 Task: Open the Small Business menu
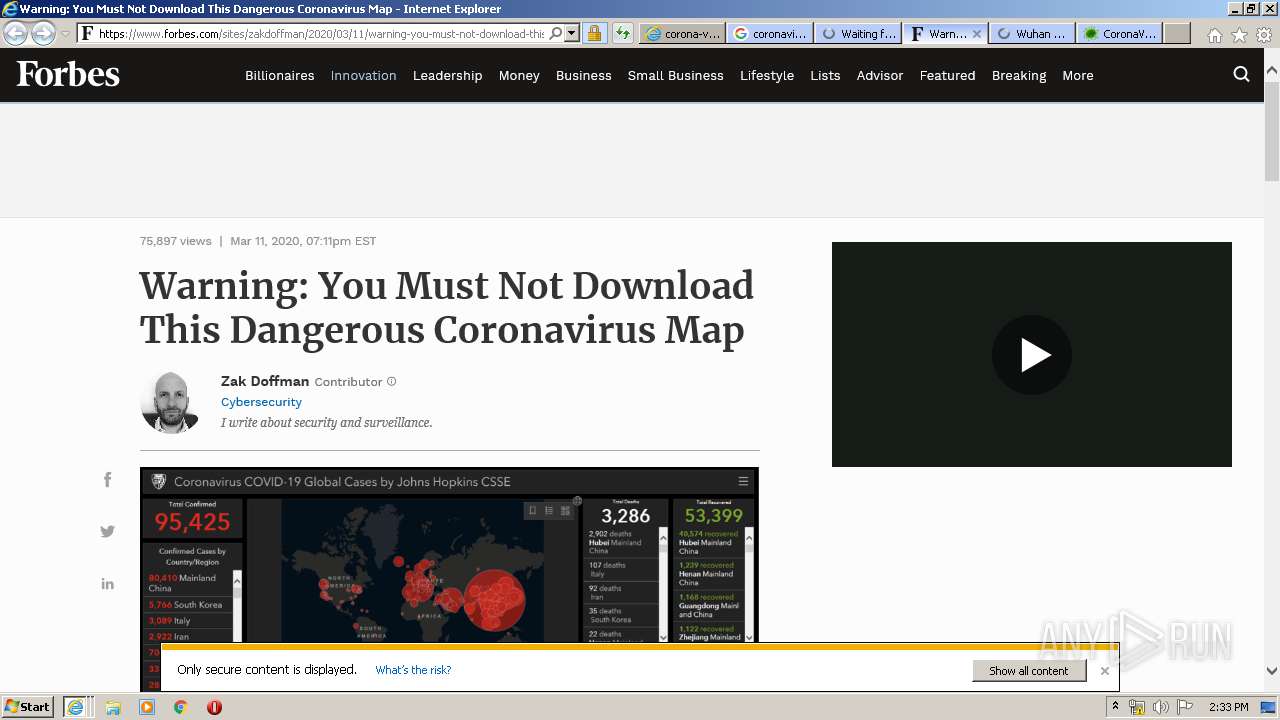tap(675, 75)
